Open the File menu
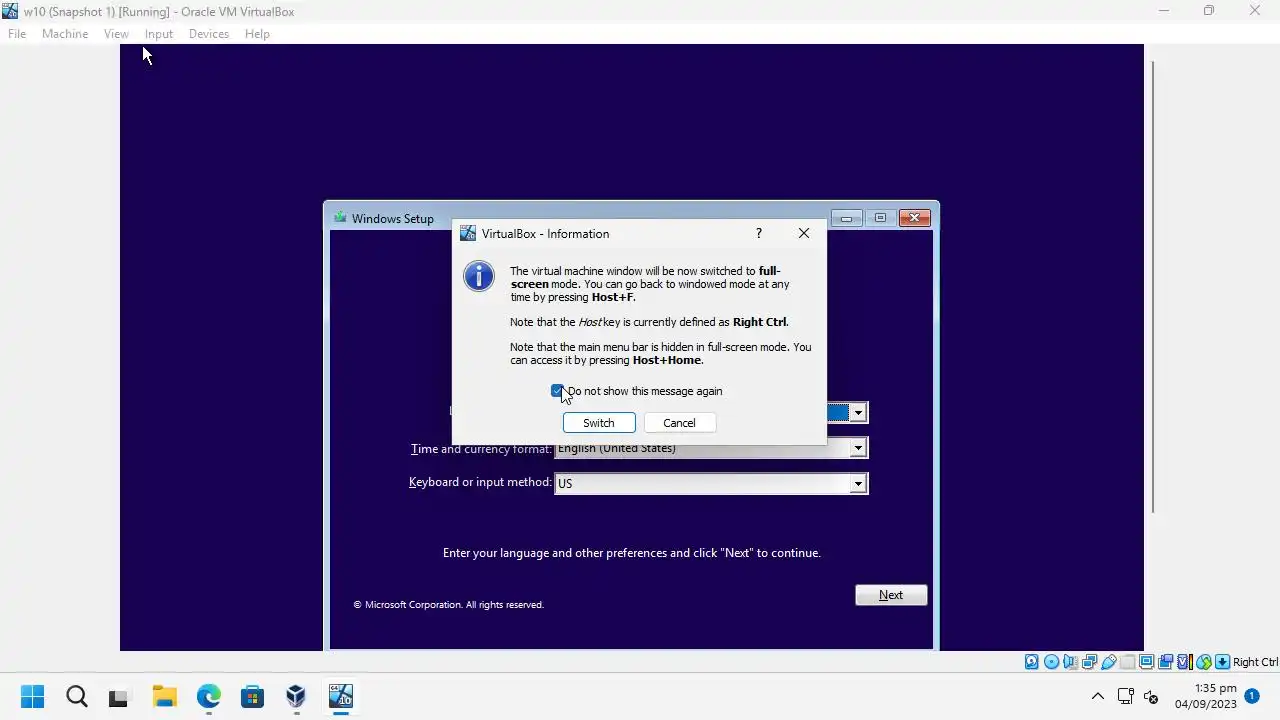The image size is (1280, 720). pyautogui.click(x=17, y=34)
